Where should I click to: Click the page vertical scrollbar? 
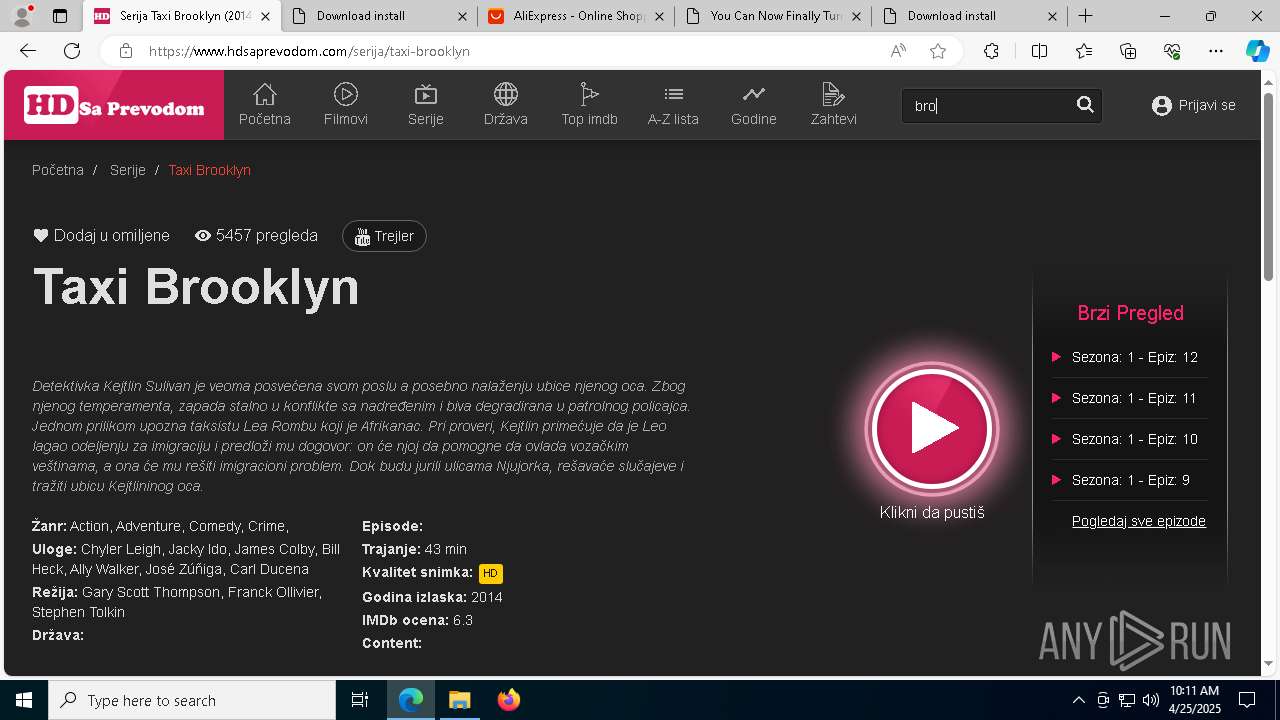[x=1269, y=186]
